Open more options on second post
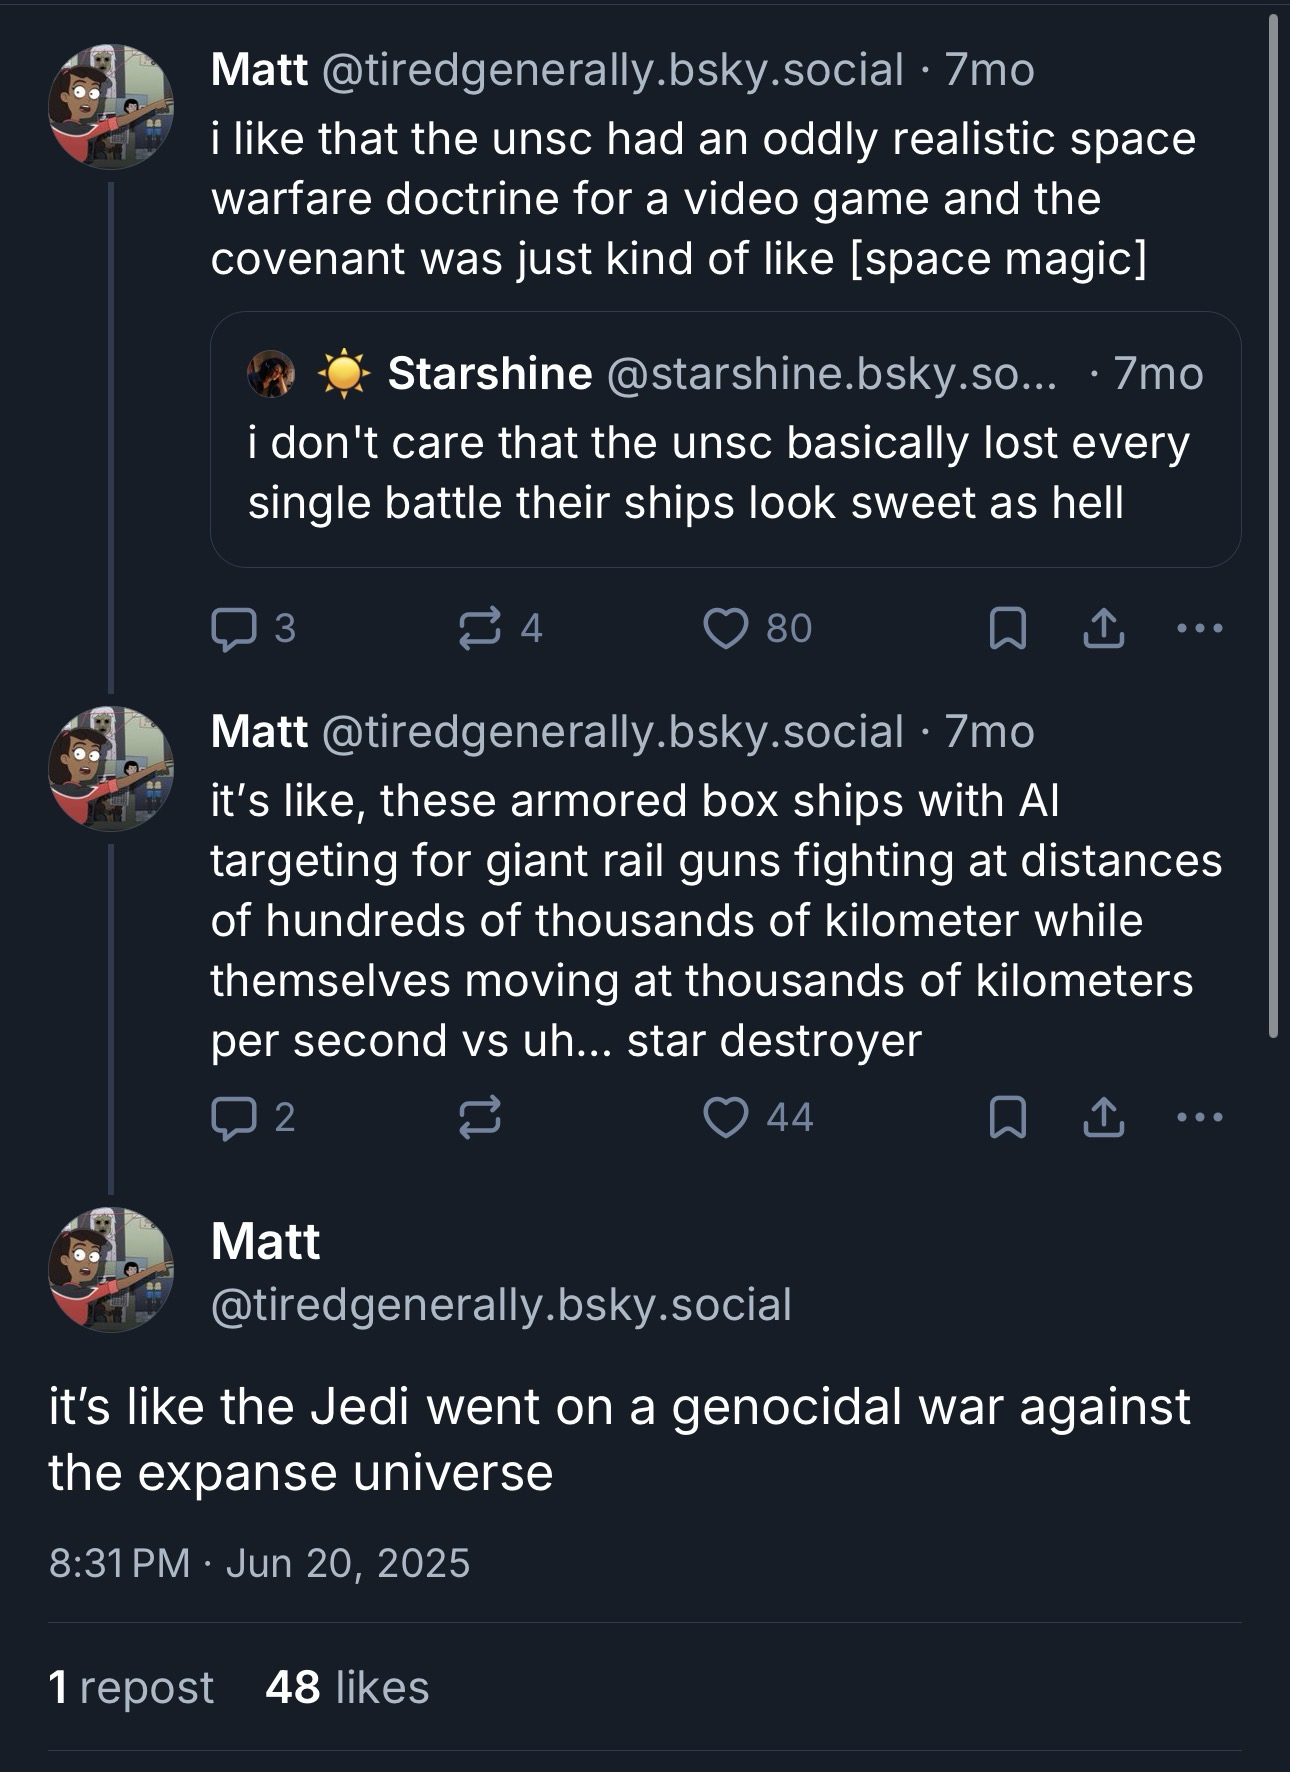 tap(1200, 1117)
